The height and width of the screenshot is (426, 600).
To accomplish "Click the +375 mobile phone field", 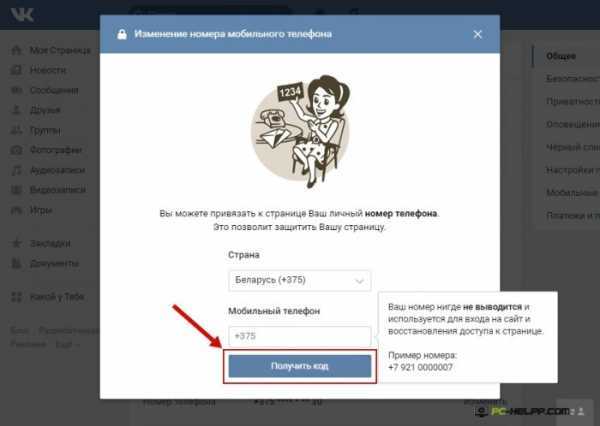I will [x=300, y=336].
